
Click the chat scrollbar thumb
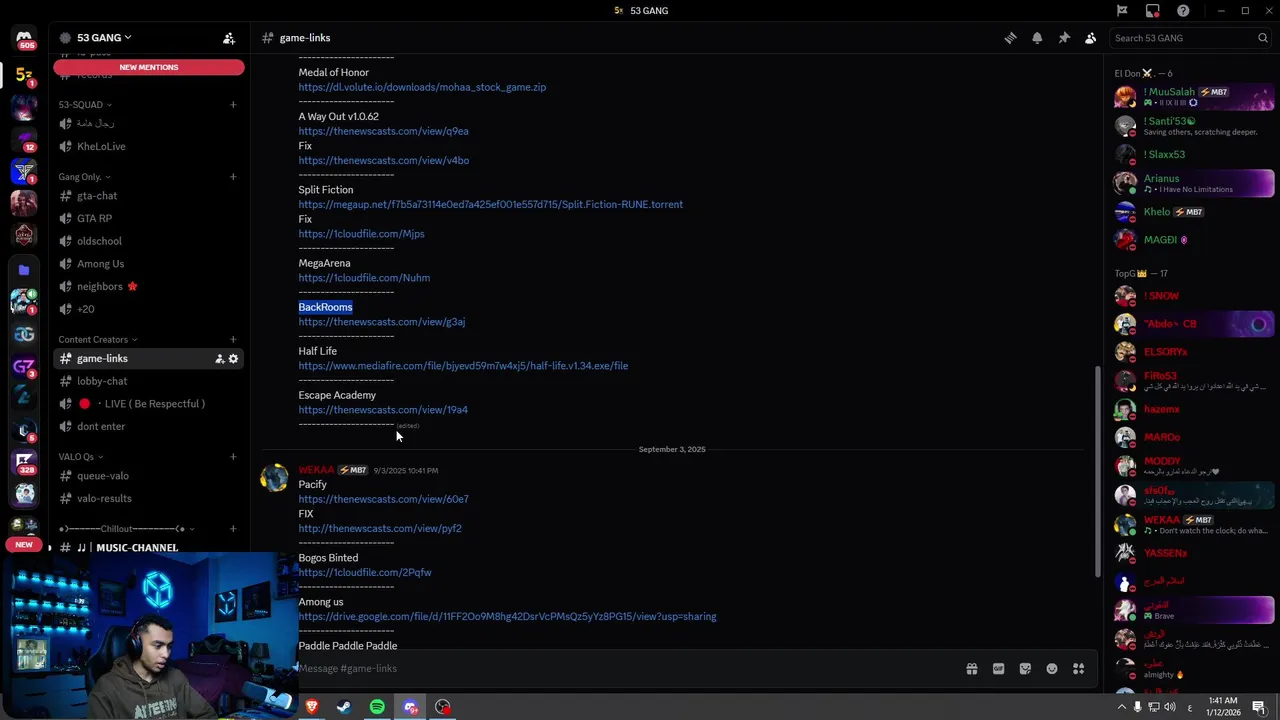(x=1097, y=470)
